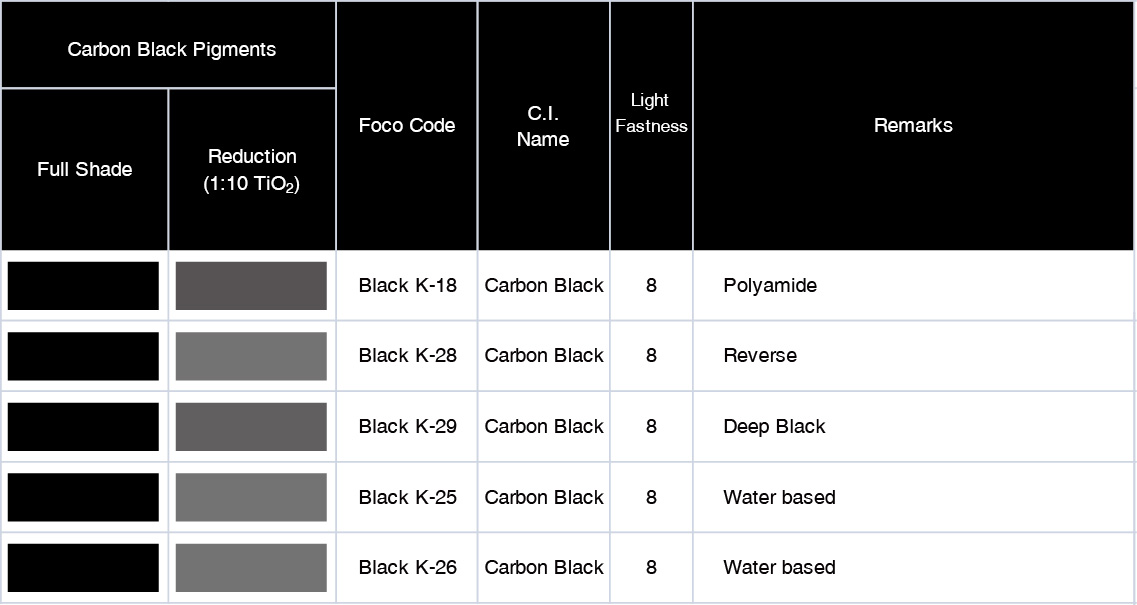Click the Light Fastness column header
The height and width of the screenshot is (605, 1137).
point(651,113)
